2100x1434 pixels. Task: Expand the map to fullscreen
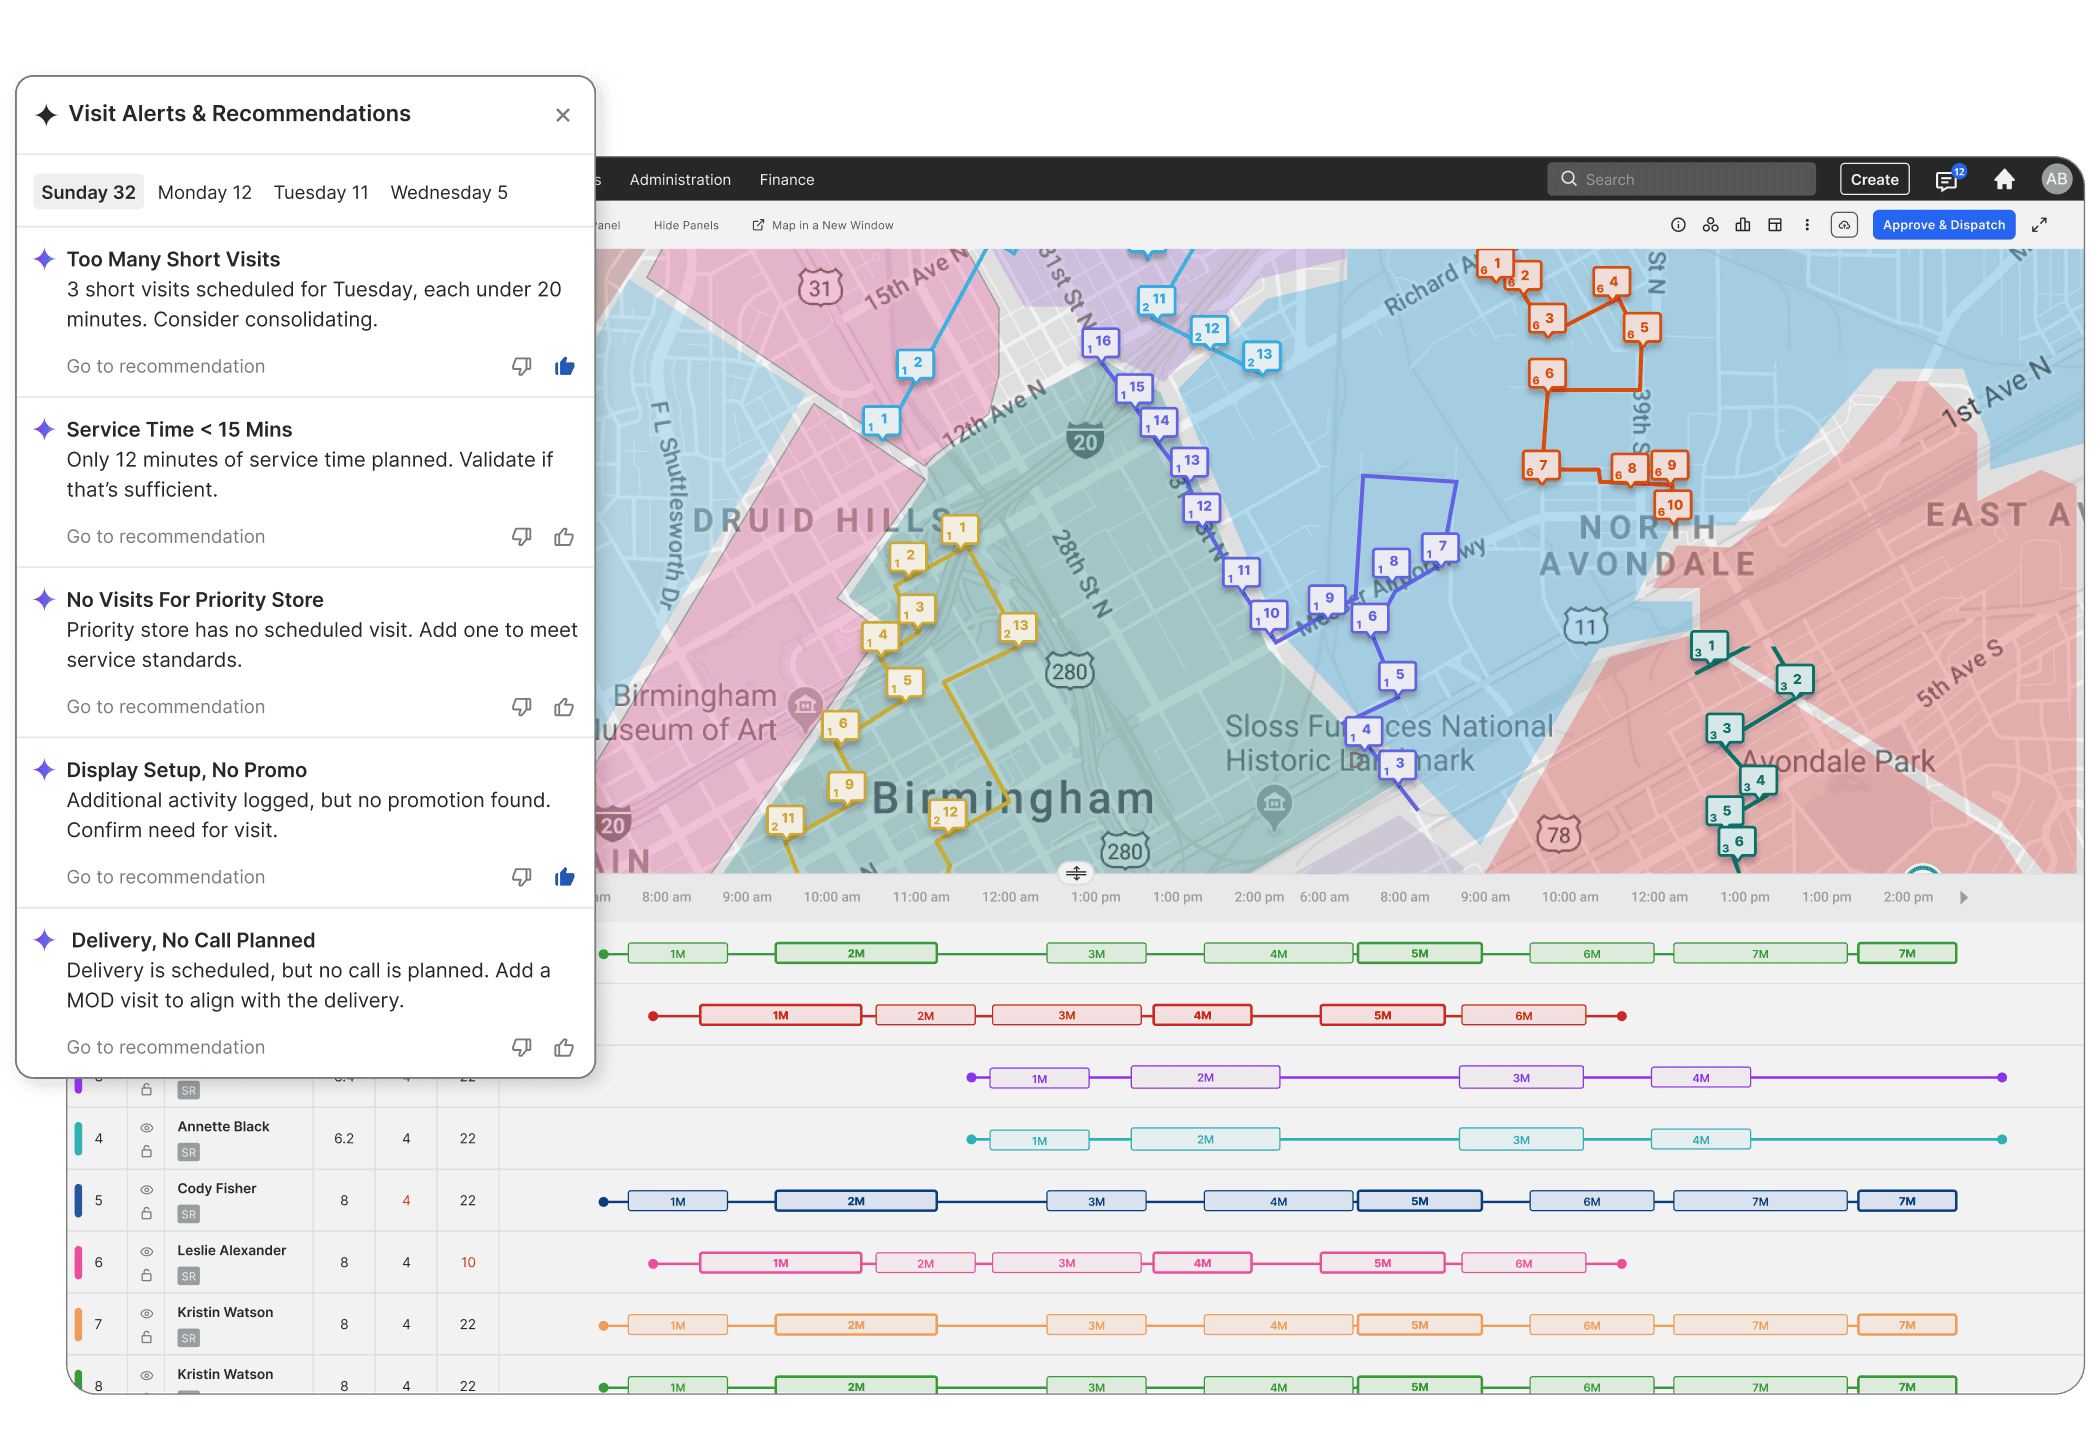click(2039, 225)
